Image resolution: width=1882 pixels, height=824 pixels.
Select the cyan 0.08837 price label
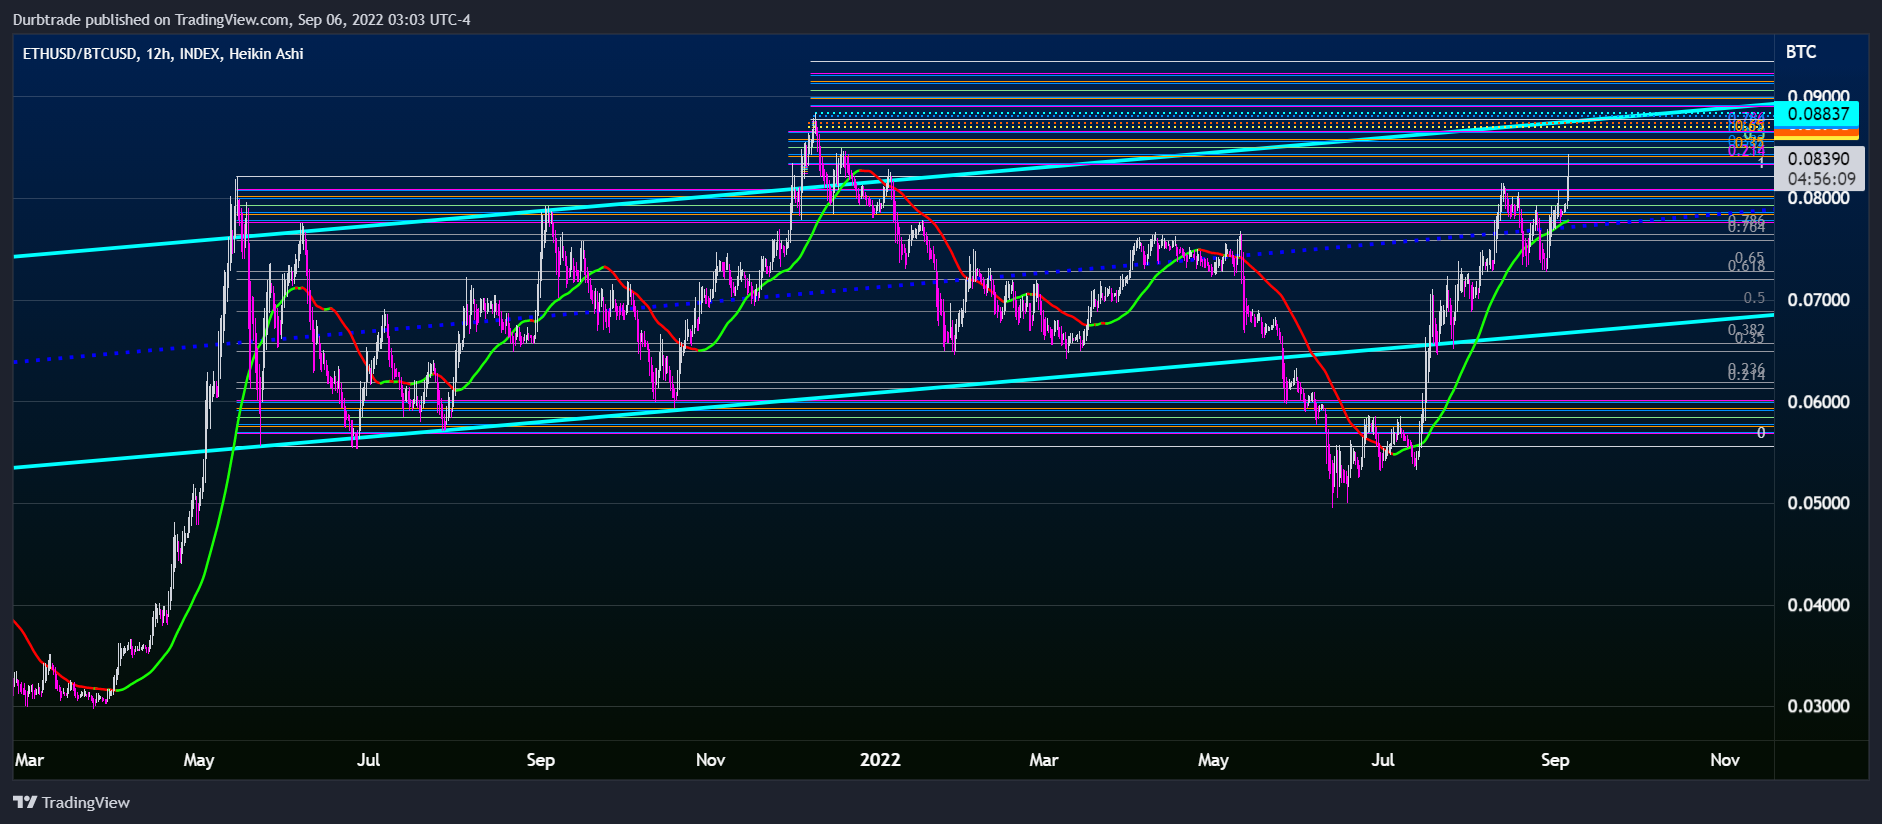click(x=1817, y=114)
